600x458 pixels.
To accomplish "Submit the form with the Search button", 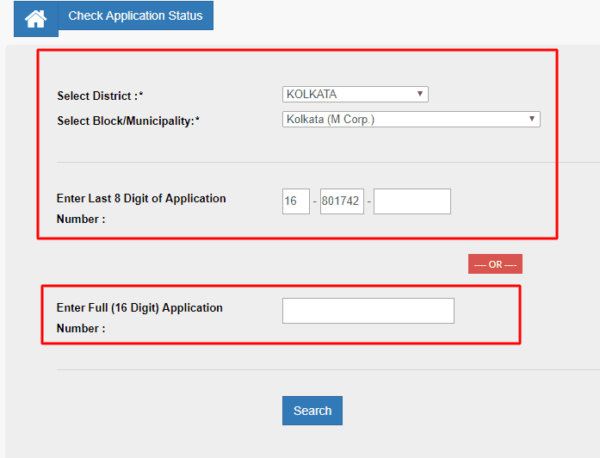I will click(x=312, y=411).
